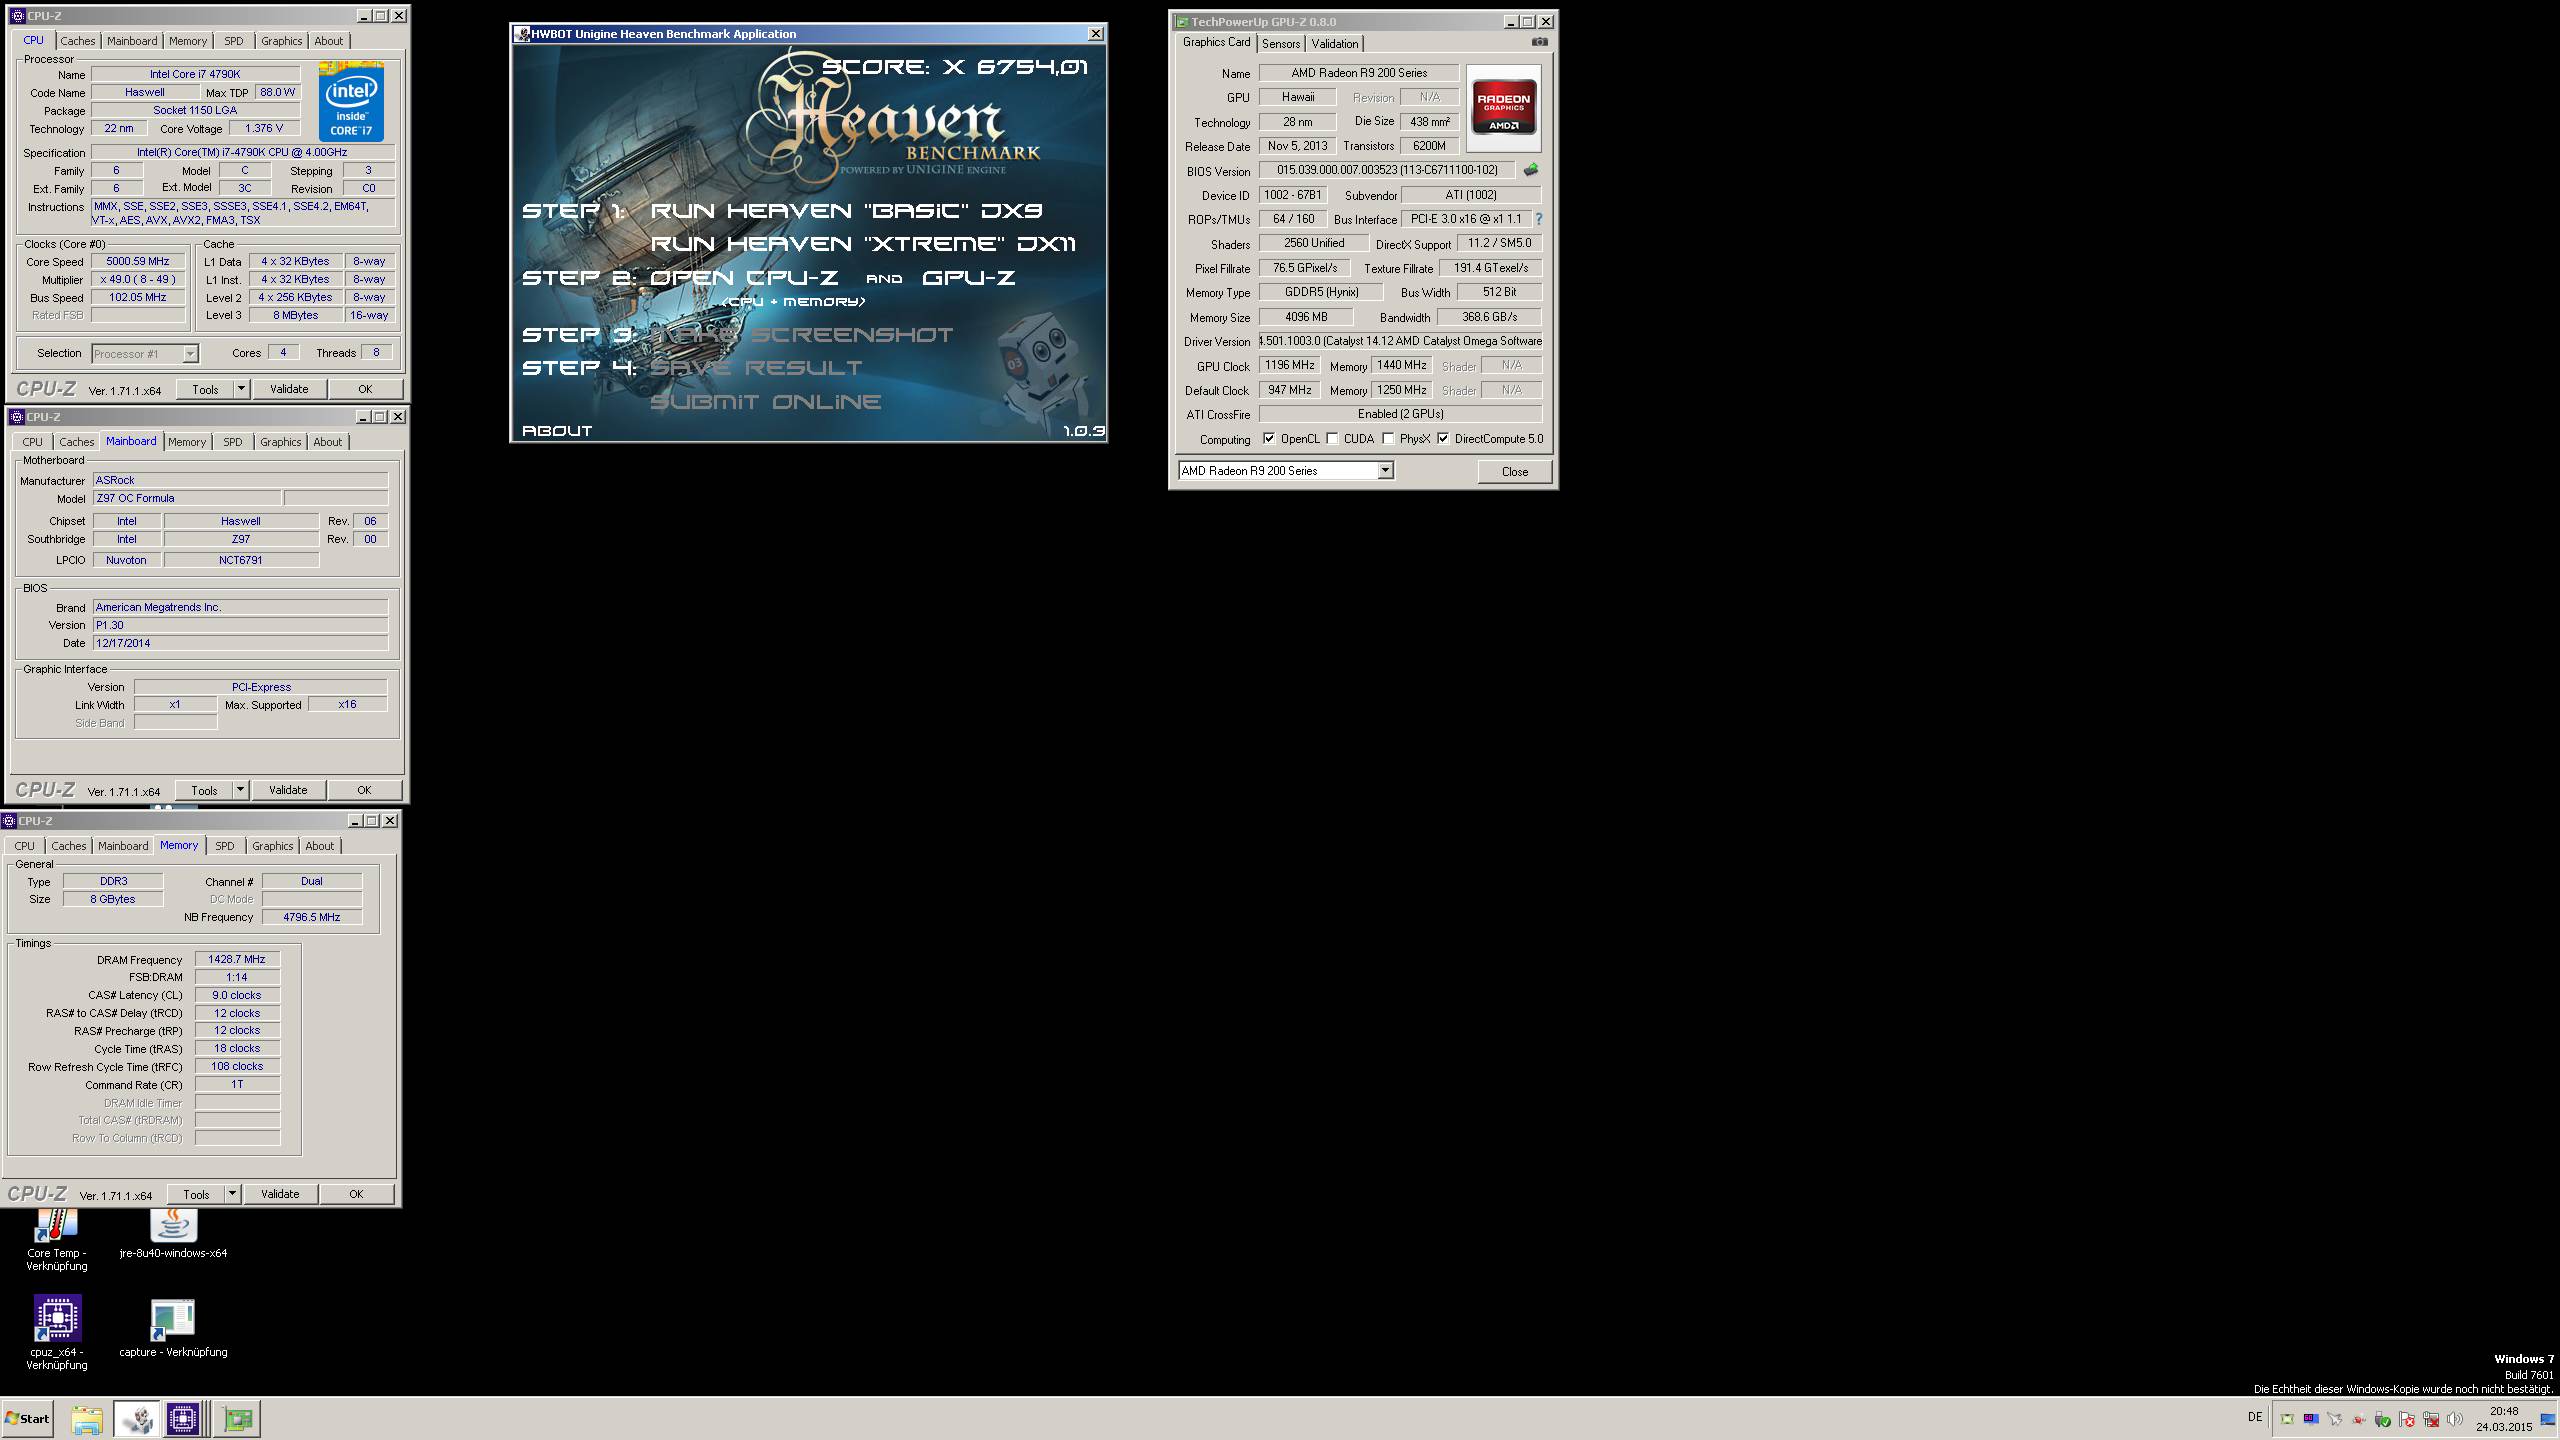Expand Tools dropdown arrow in Memory CPU-Z
2560x1440 pixels.
(232, 1194)
